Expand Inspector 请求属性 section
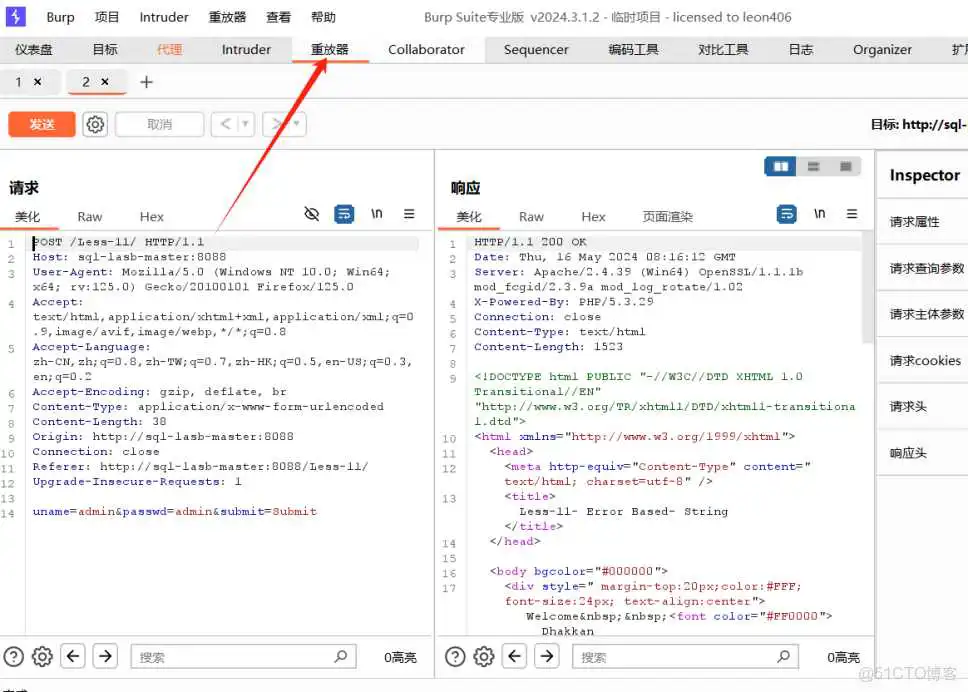Viewport: 968px width, 692px height. click(922, 222)
